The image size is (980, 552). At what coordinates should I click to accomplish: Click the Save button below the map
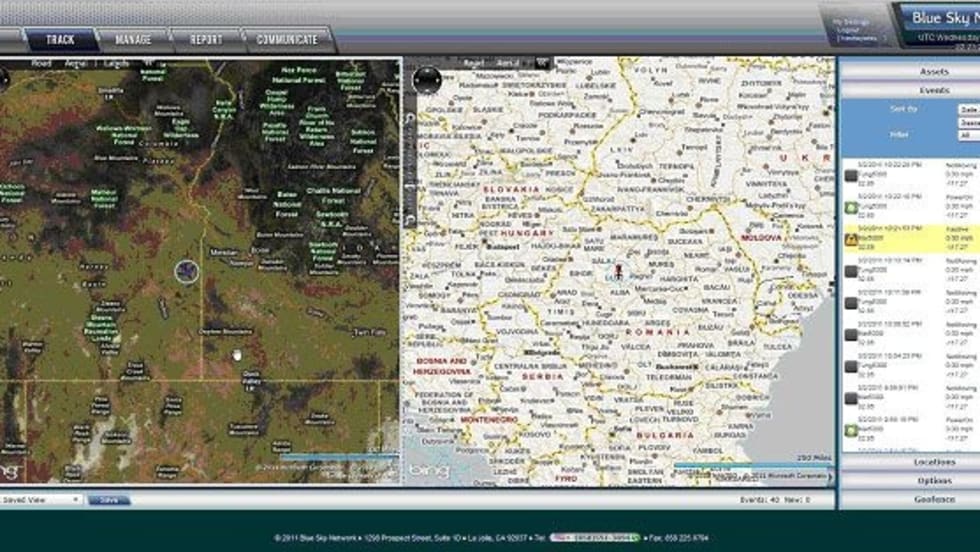(108, 499)
